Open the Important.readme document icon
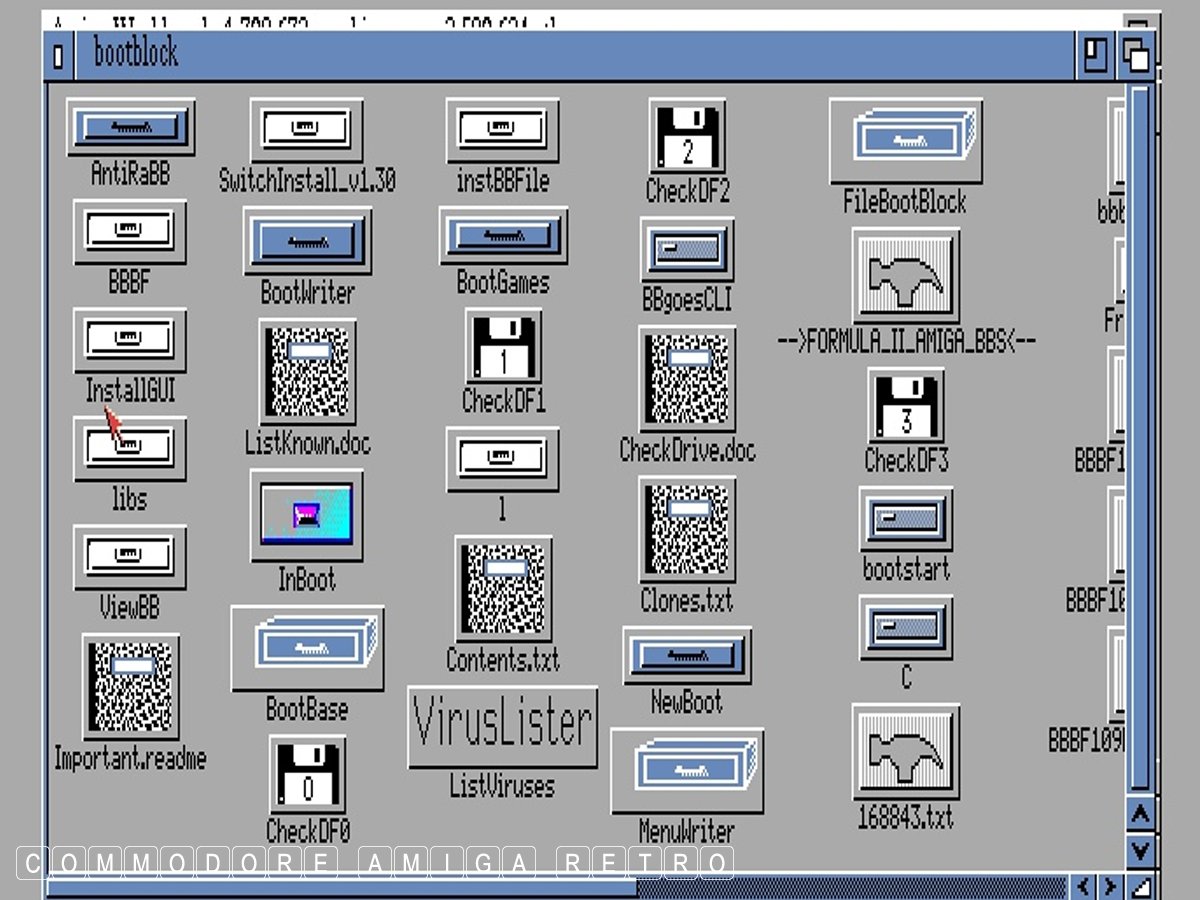Screen dimensions: 1200x900 tap(131, 687)
